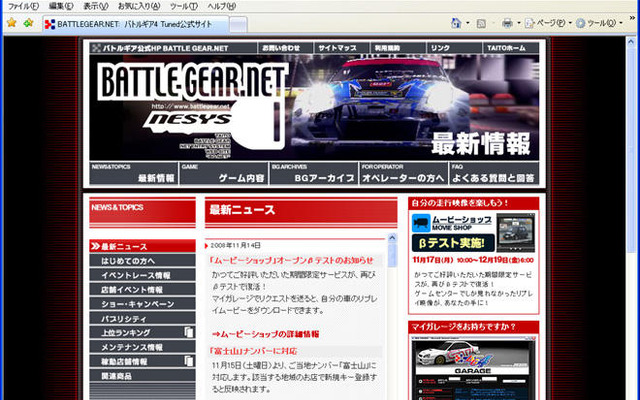
Task: Select 上位ランキング in the sidebar
Action: coord(142,333)
